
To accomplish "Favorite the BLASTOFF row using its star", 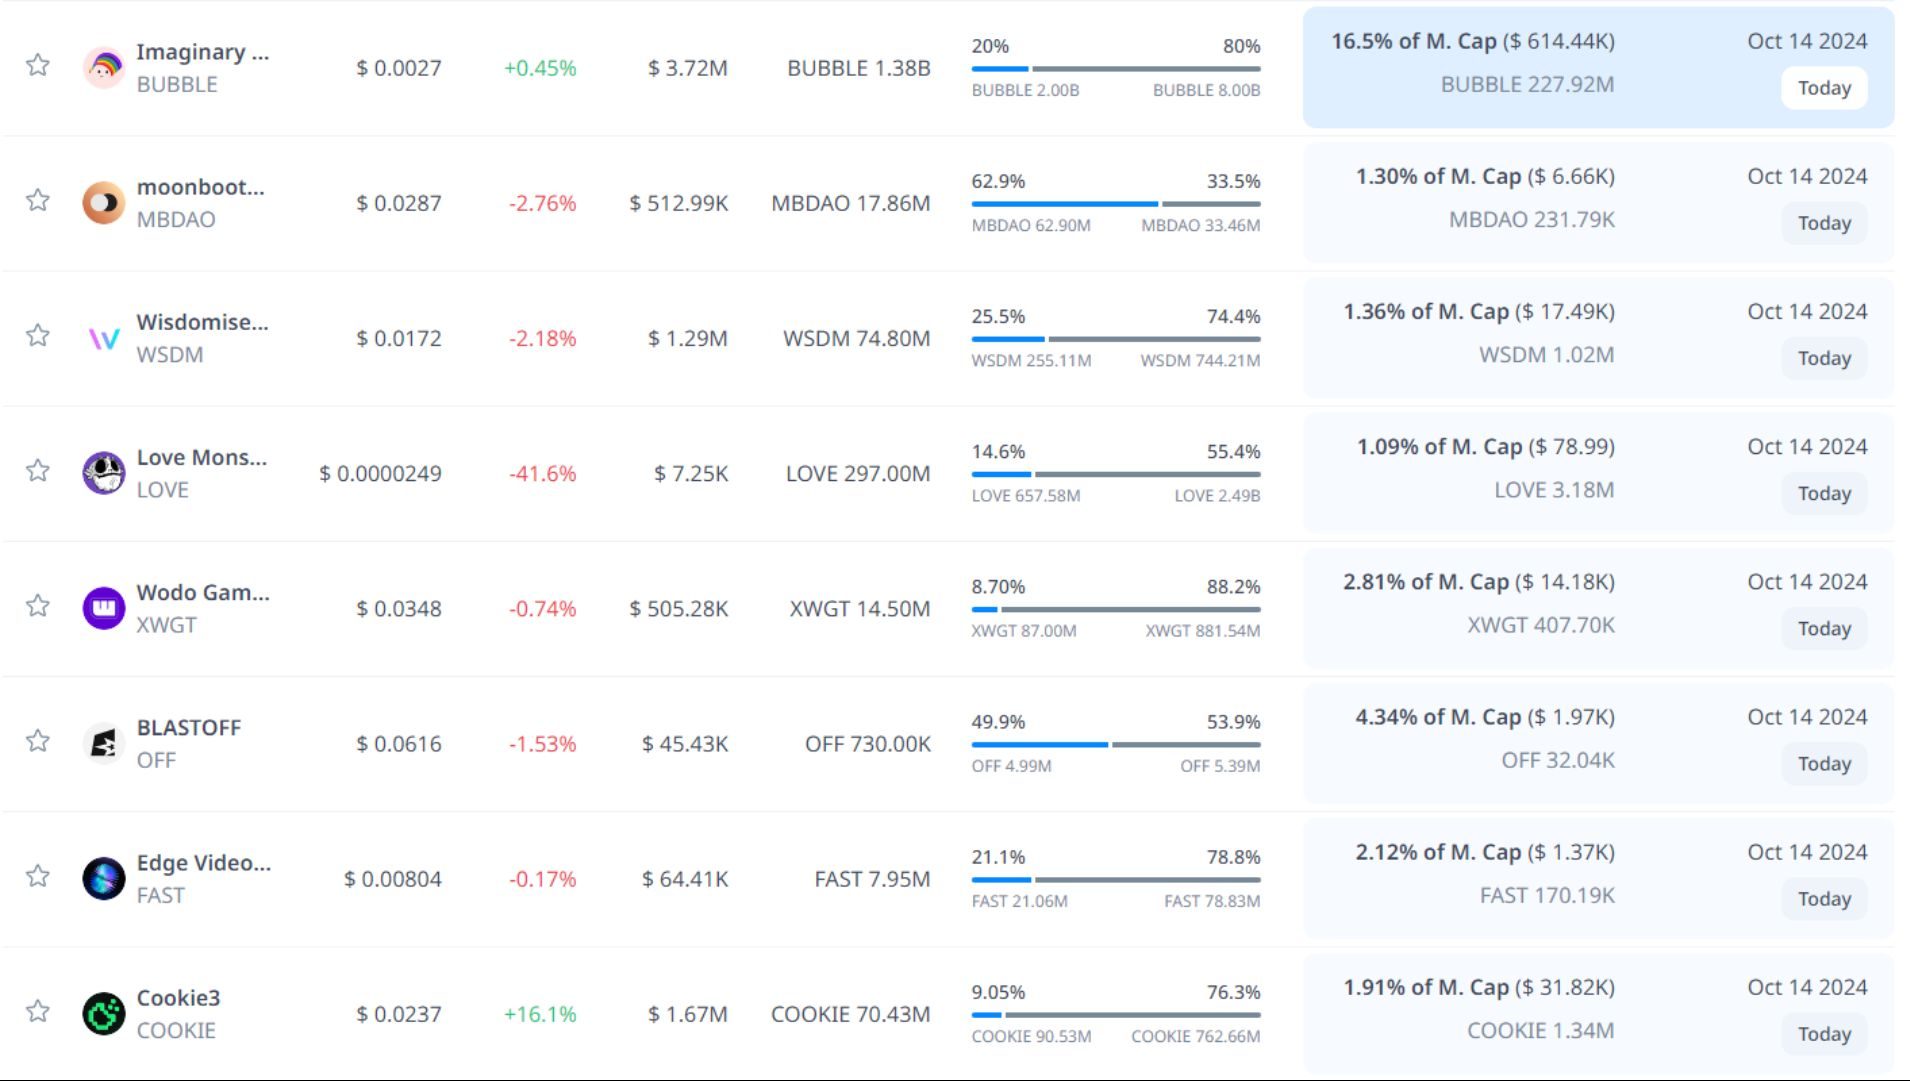I will [x=38, y=741].
